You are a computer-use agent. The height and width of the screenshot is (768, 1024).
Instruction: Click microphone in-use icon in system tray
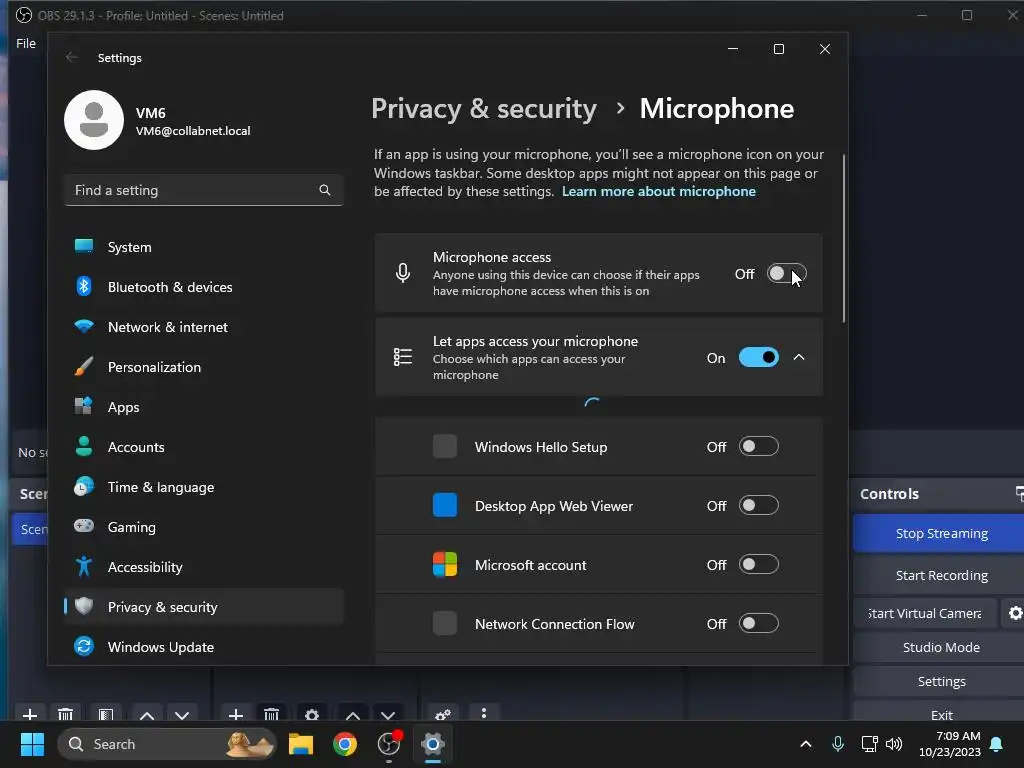[838, 744]
